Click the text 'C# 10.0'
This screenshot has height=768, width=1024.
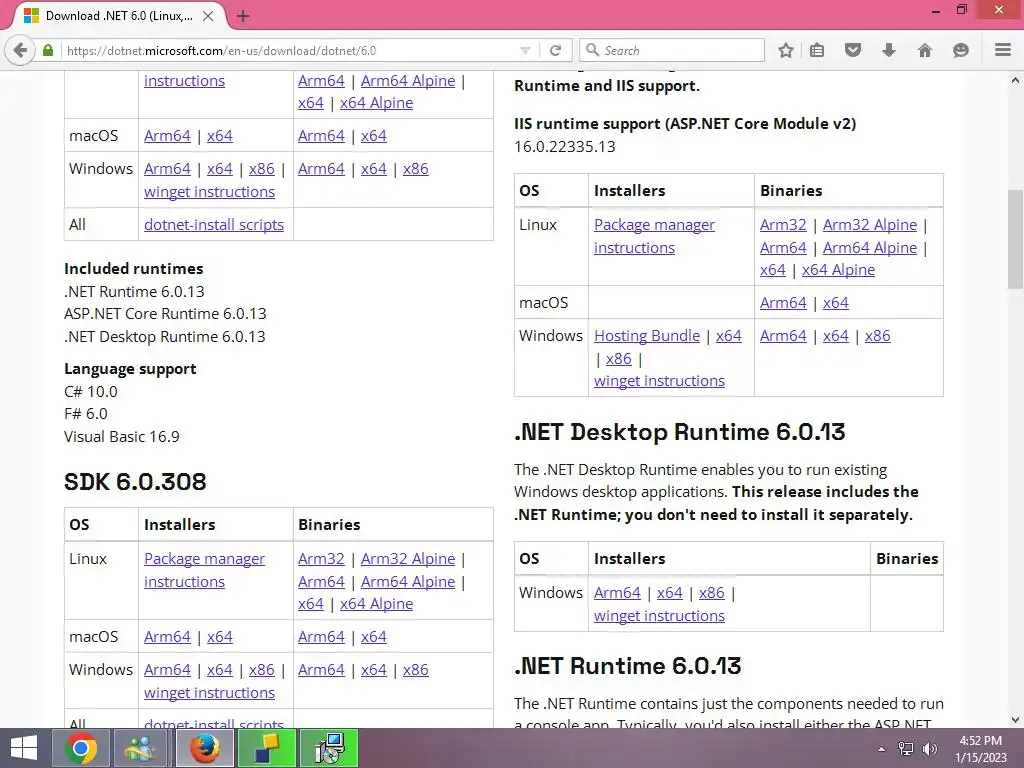tap(91, 392)
